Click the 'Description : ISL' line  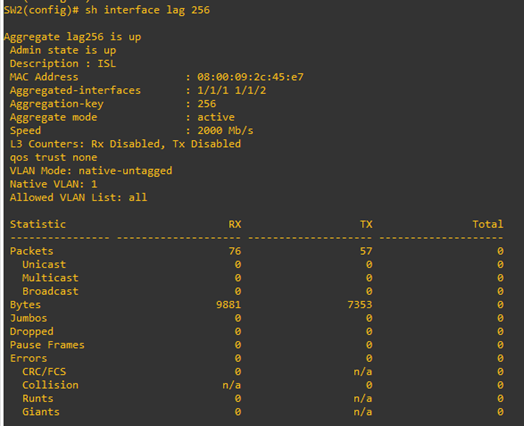(63, 63)
